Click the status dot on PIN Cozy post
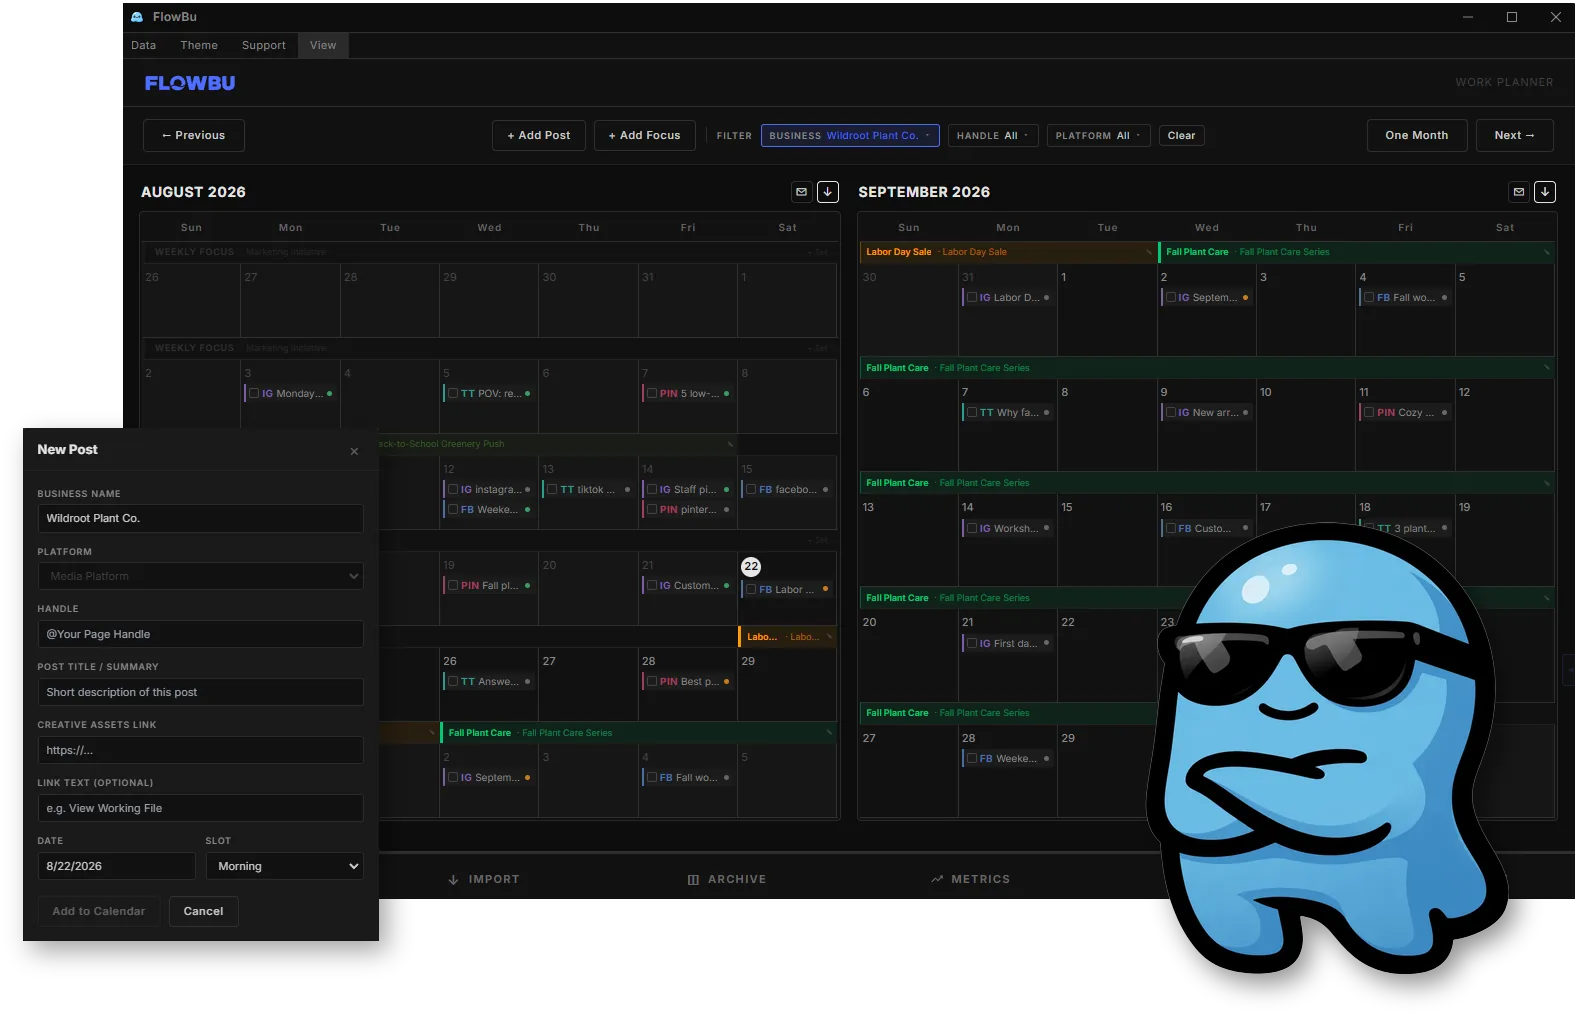Screen dimensions: 1578x1016 [1444, 413]
